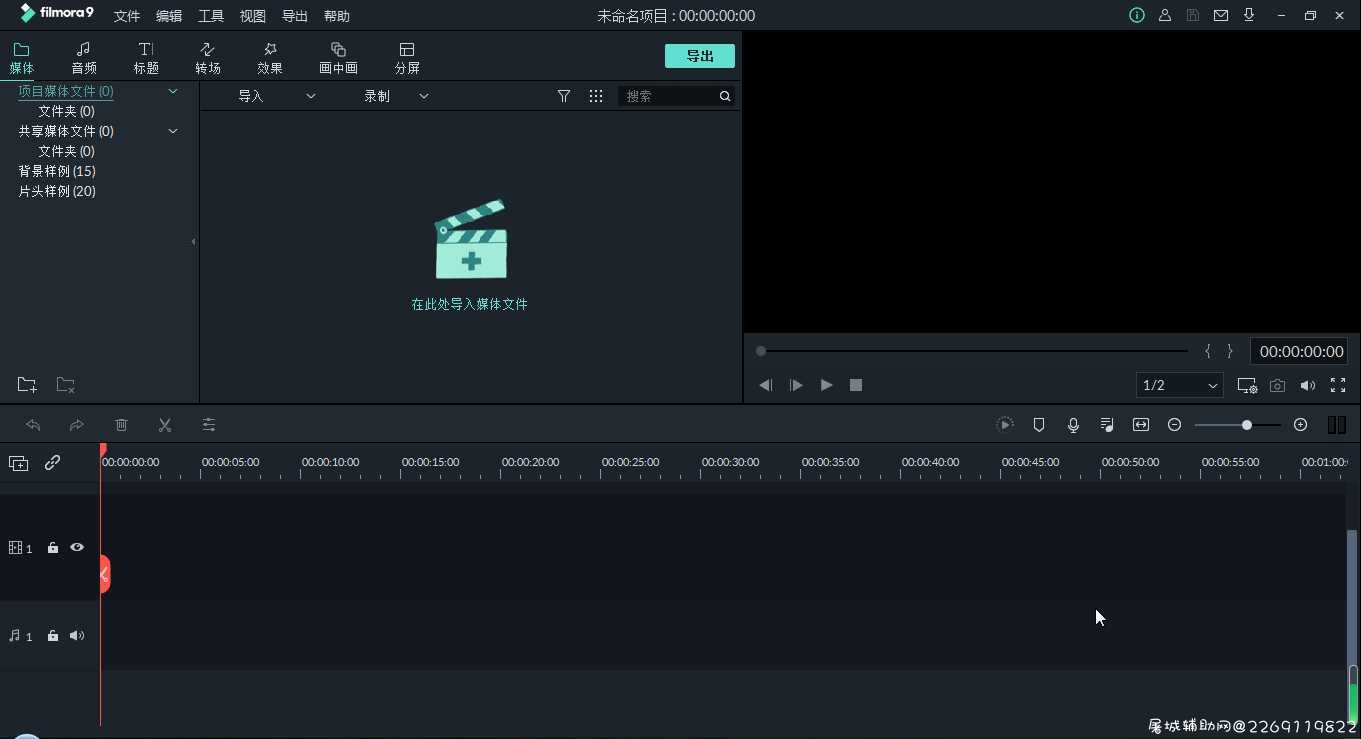Open the edit adjustments sliders icon
Screen dimensions: 1361x739
209,425
